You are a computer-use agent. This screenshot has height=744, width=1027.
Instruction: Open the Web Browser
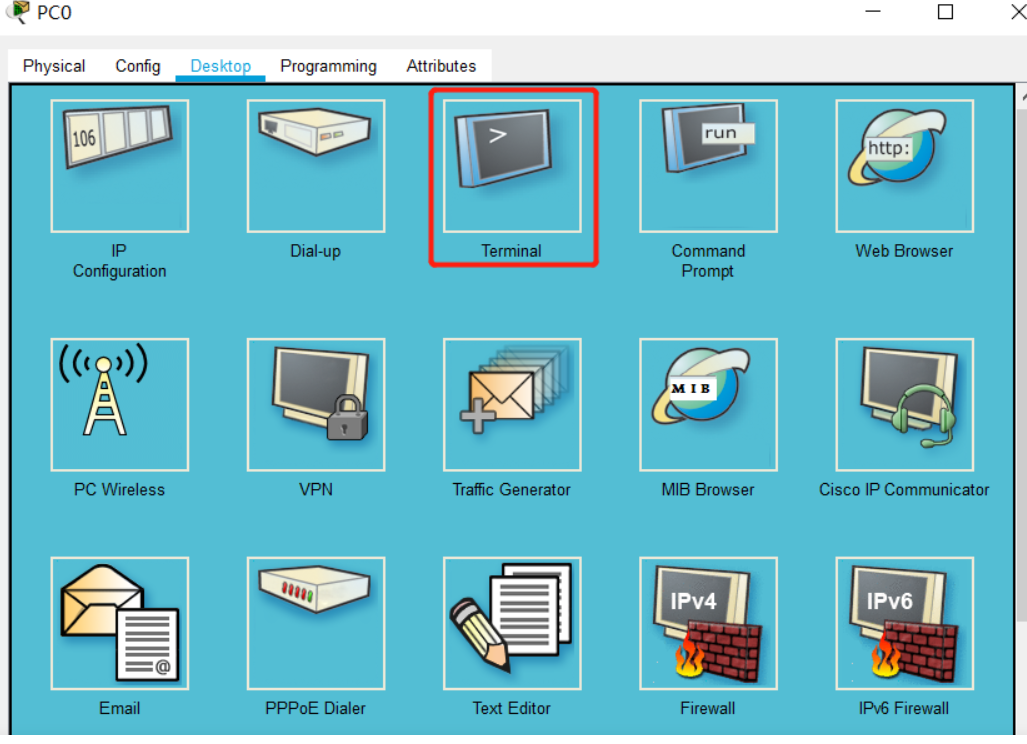click(x=905, y=166)
